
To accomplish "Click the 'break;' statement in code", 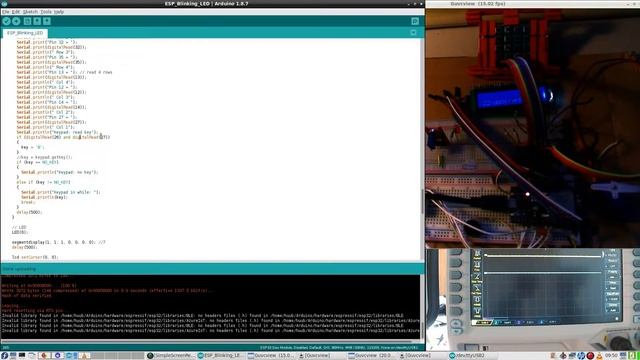I will [x=28, y=202].
